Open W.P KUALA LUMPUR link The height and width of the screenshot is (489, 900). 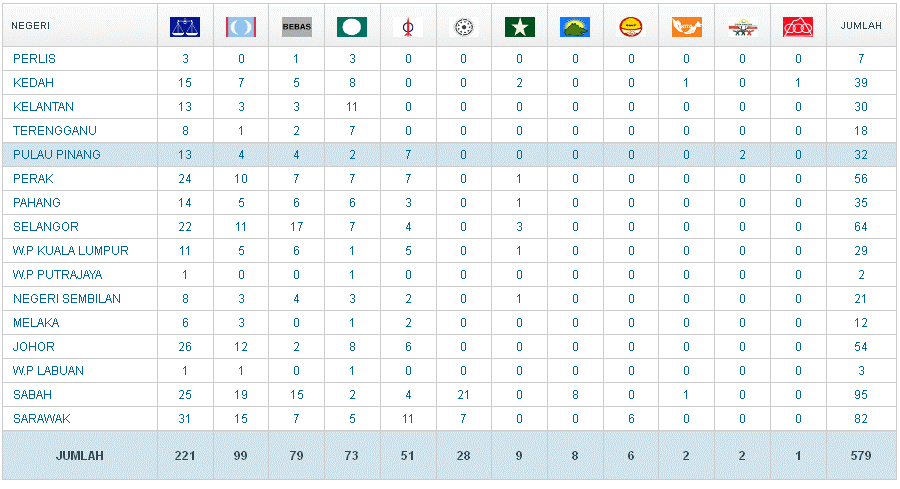[x=71, y=251]
